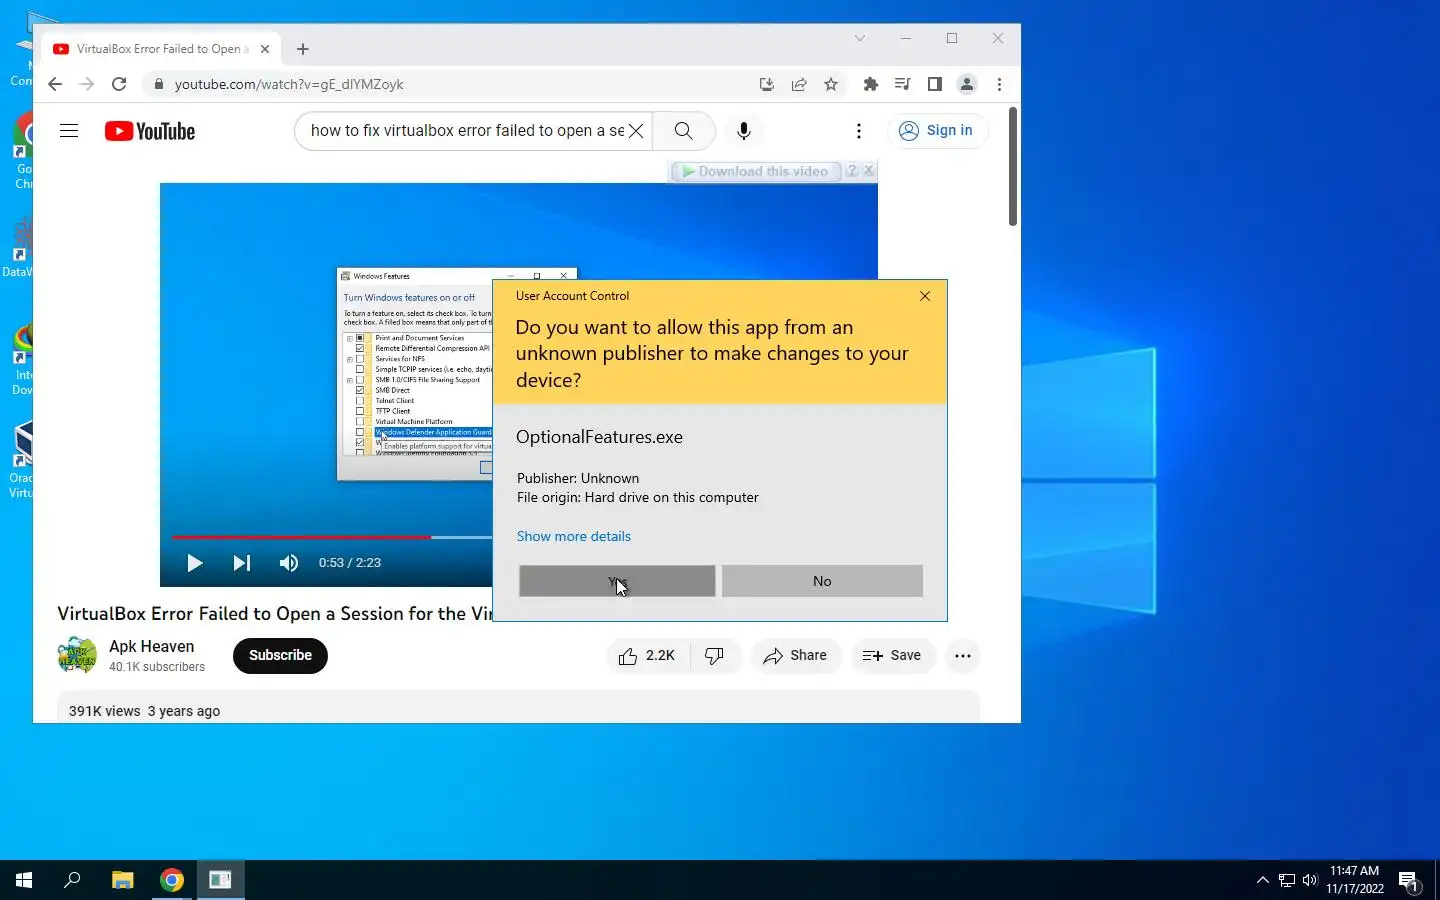This screenshot has height=900, width=1440.
Task: Switch to Chrome on the taskbar
Action: point(172,880)
